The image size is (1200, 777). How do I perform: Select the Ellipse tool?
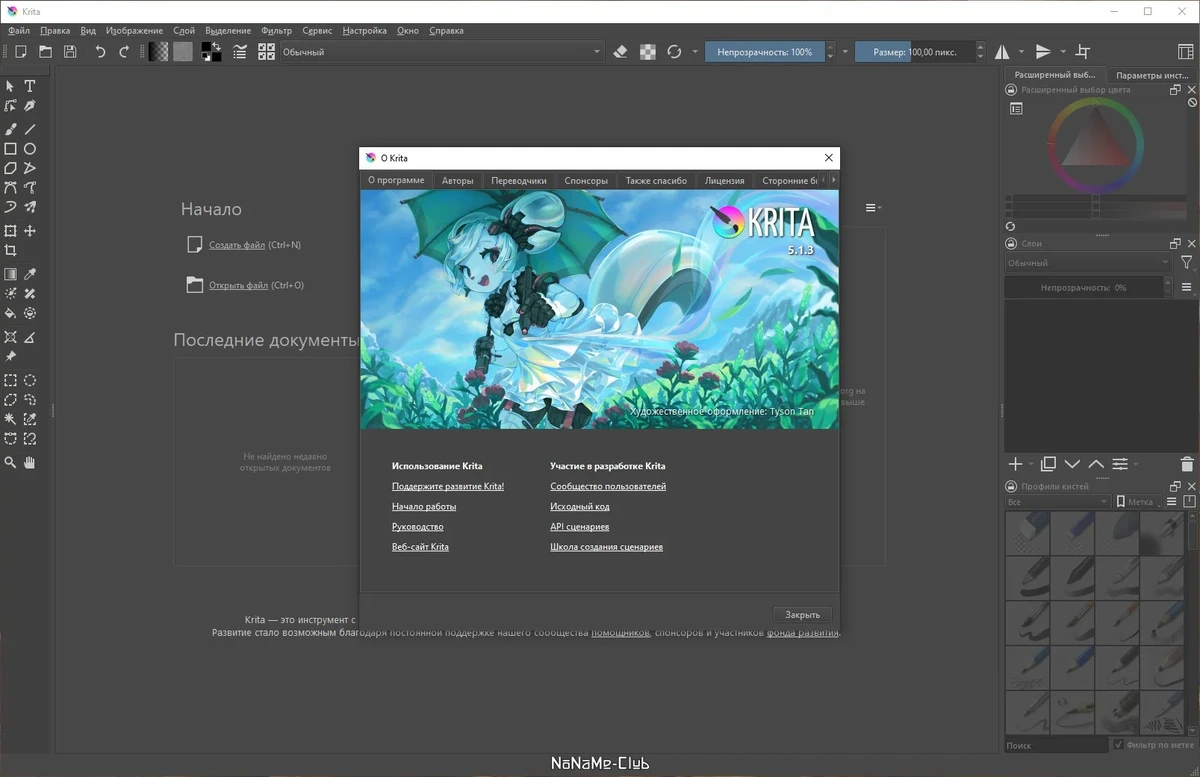coord(30,149)
